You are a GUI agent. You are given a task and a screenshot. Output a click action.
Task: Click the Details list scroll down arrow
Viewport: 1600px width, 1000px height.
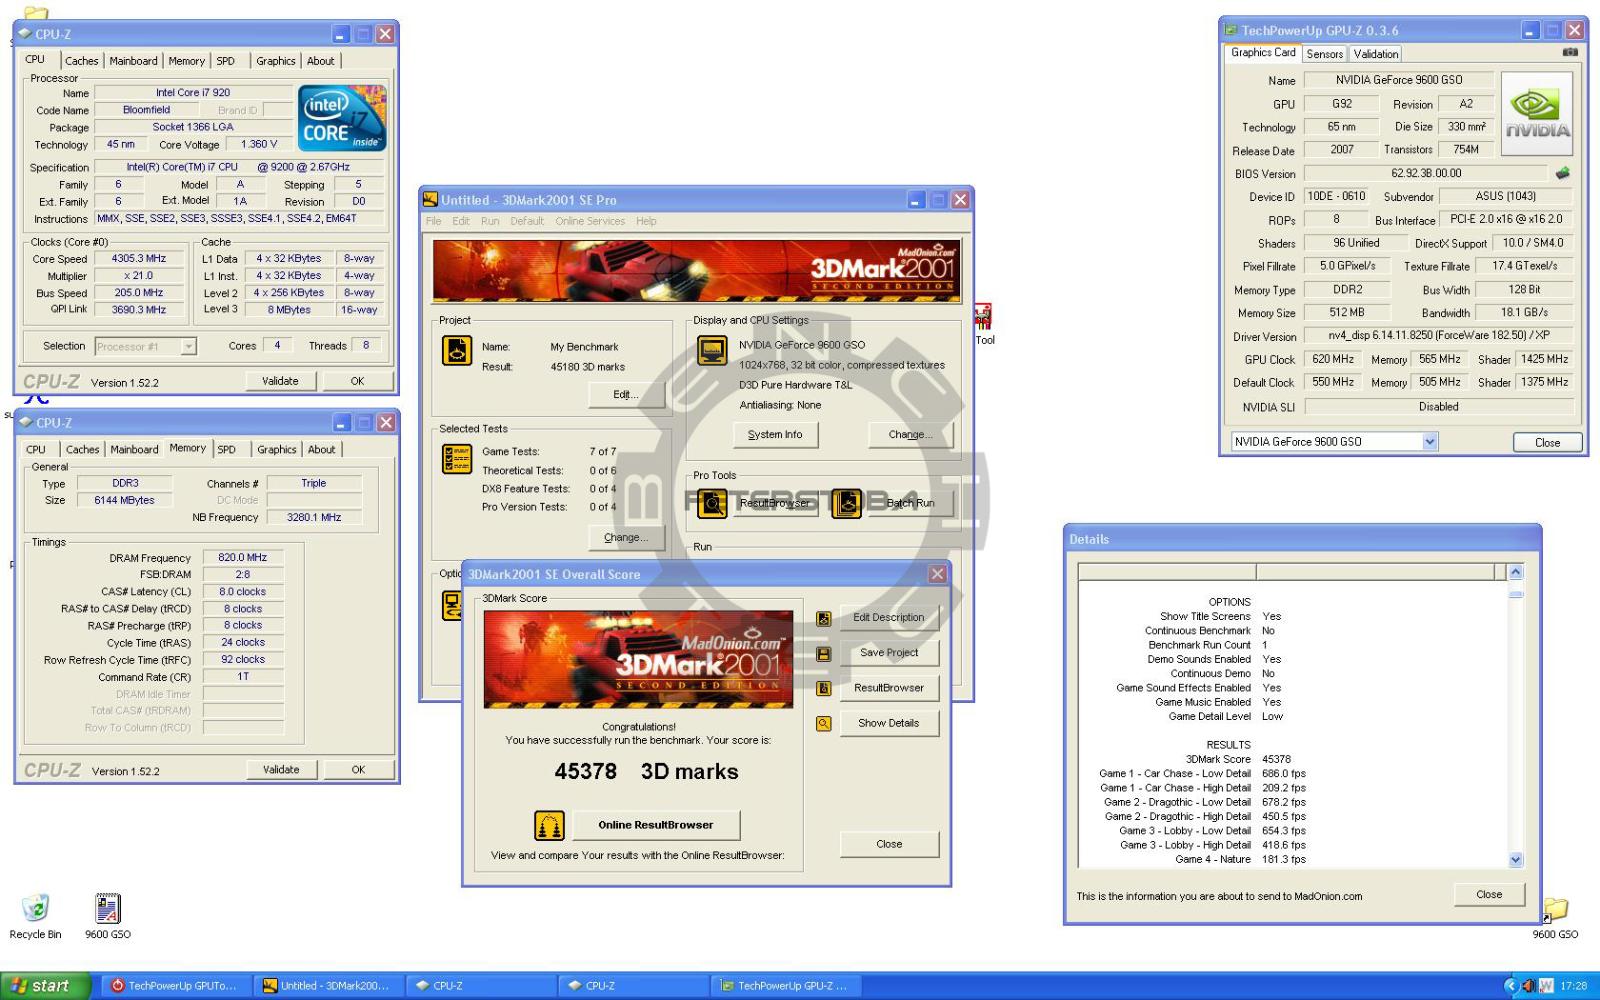click(x=1515, y=860)
